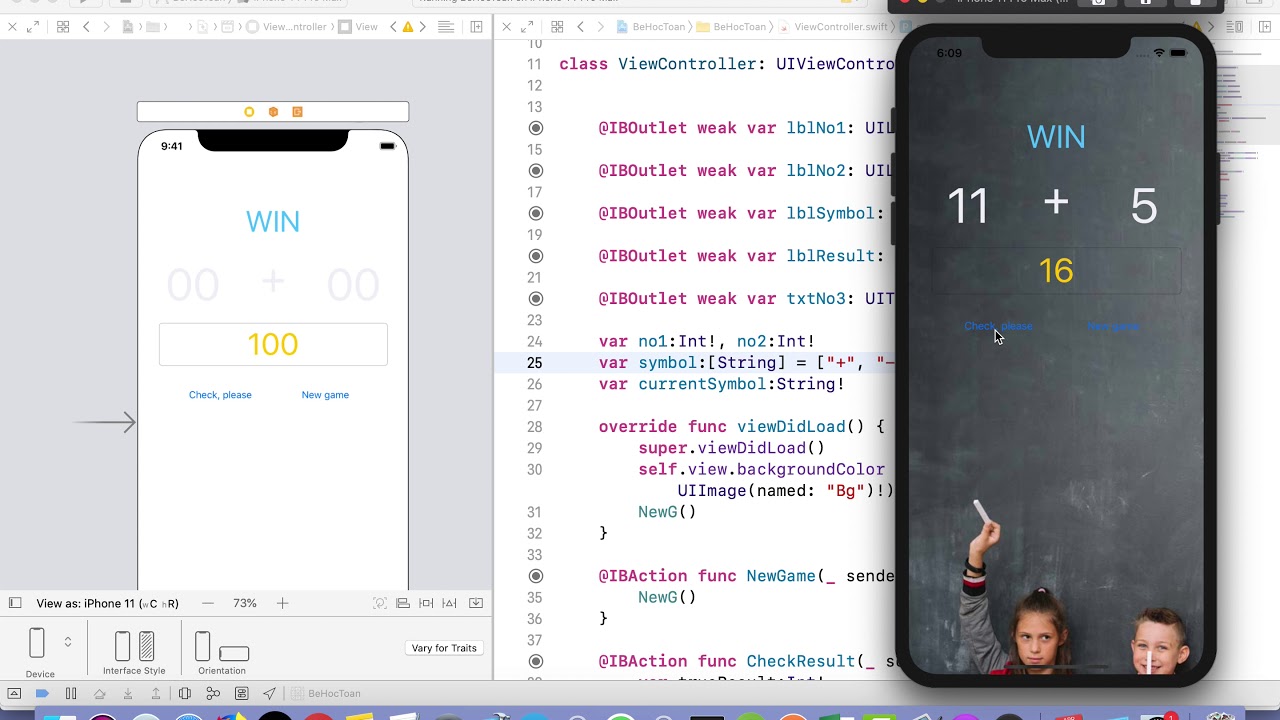Open Debug Memory Graph

point(213,693)
